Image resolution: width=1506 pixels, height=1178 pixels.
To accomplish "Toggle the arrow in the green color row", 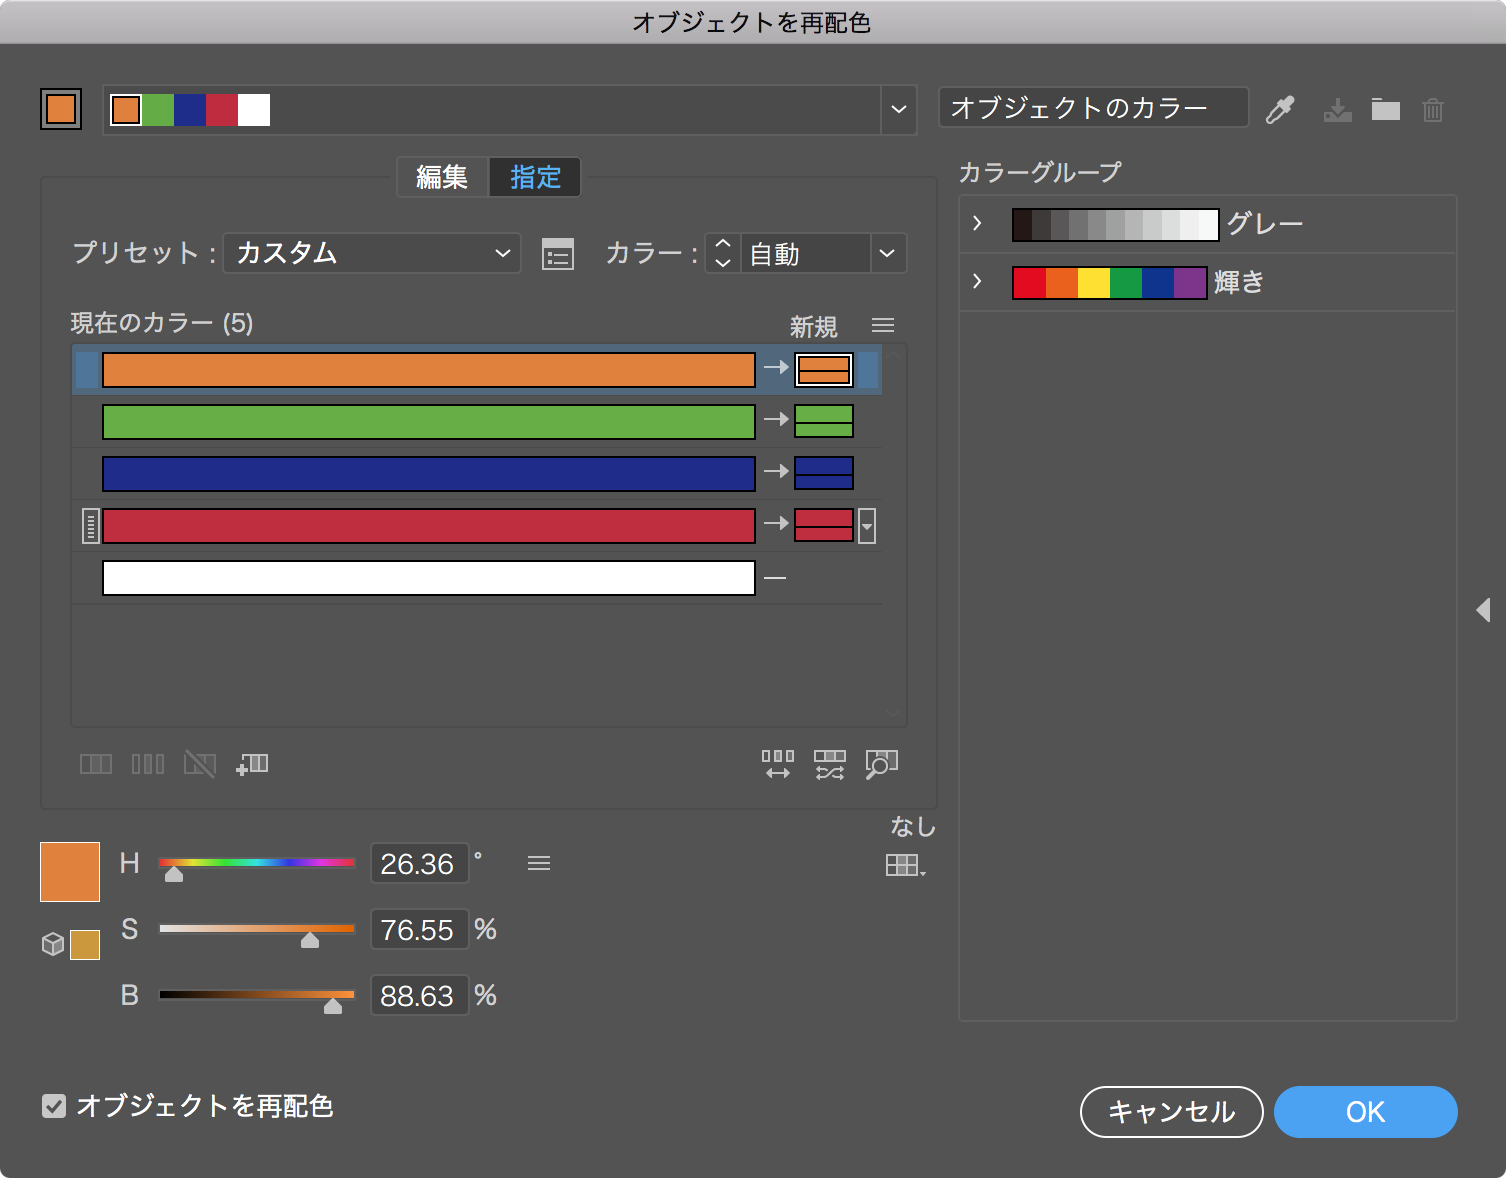I will pos(776,420).
